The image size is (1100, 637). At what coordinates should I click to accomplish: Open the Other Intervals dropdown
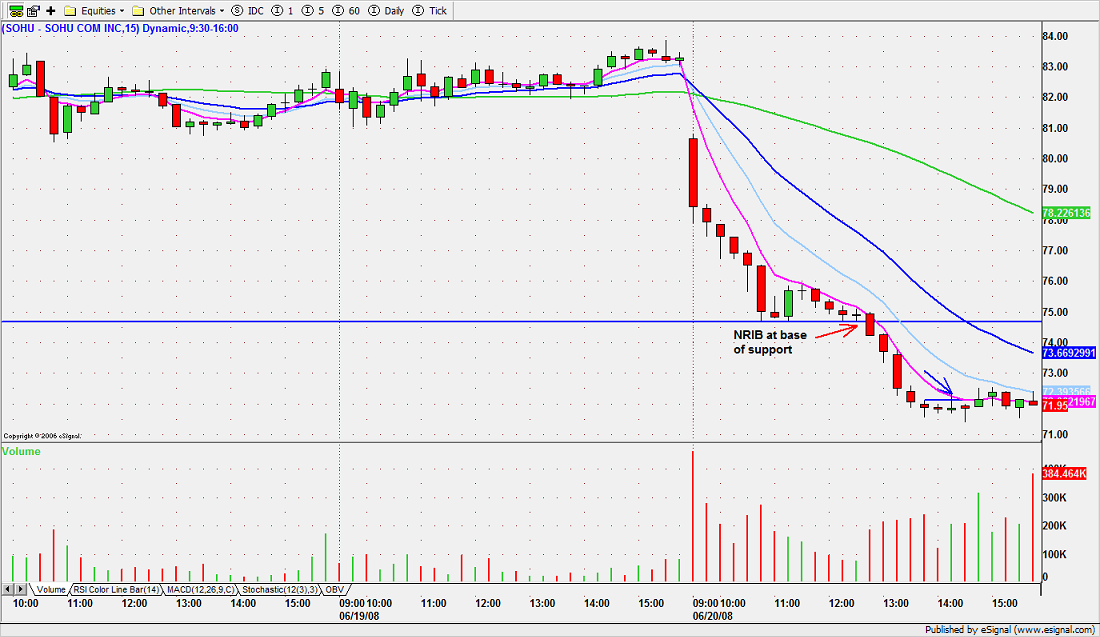pos(179,11)
